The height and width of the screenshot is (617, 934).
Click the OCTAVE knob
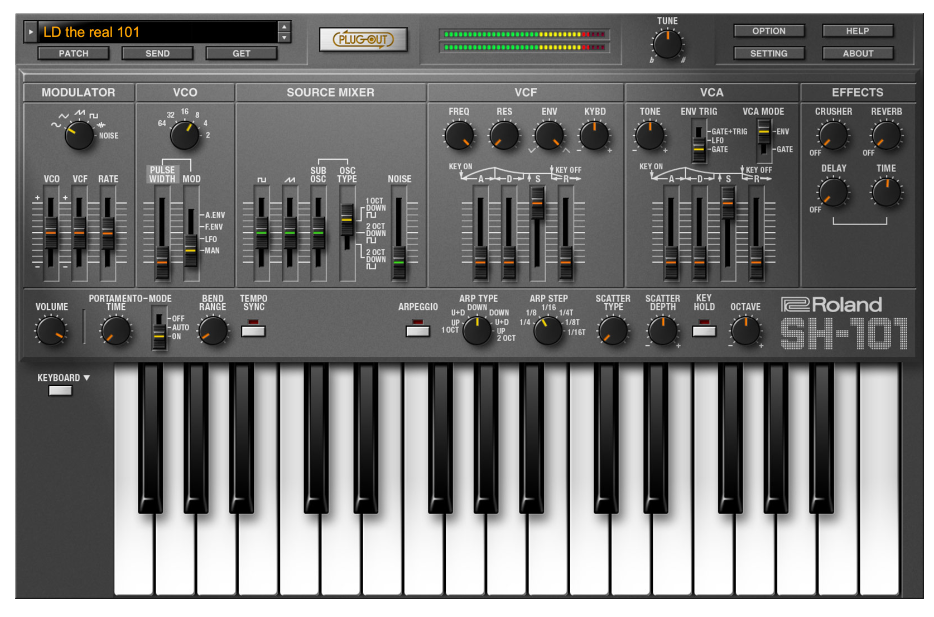(745, 331)
